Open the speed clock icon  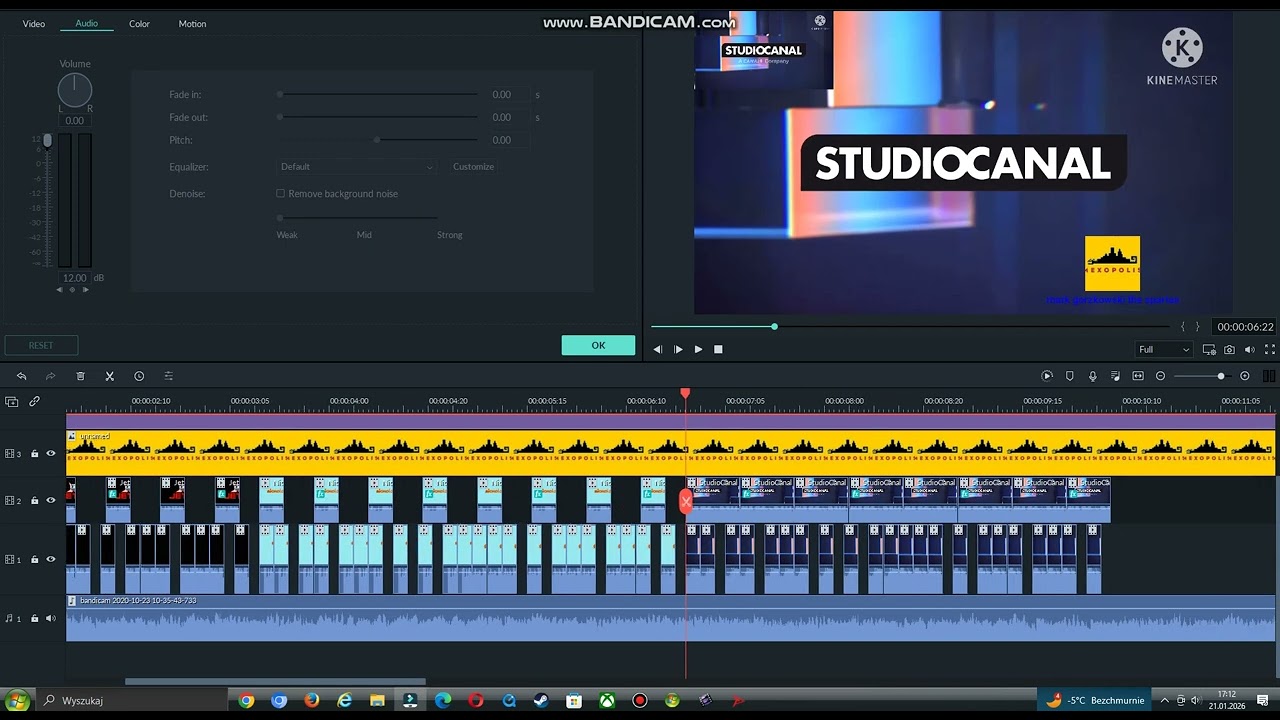point(139,376)
